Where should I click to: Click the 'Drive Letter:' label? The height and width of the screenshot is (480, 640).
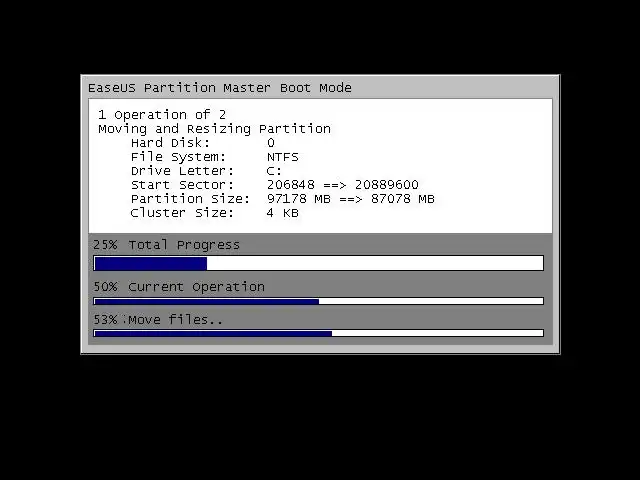pyautogui.click(x=182, y=171)
